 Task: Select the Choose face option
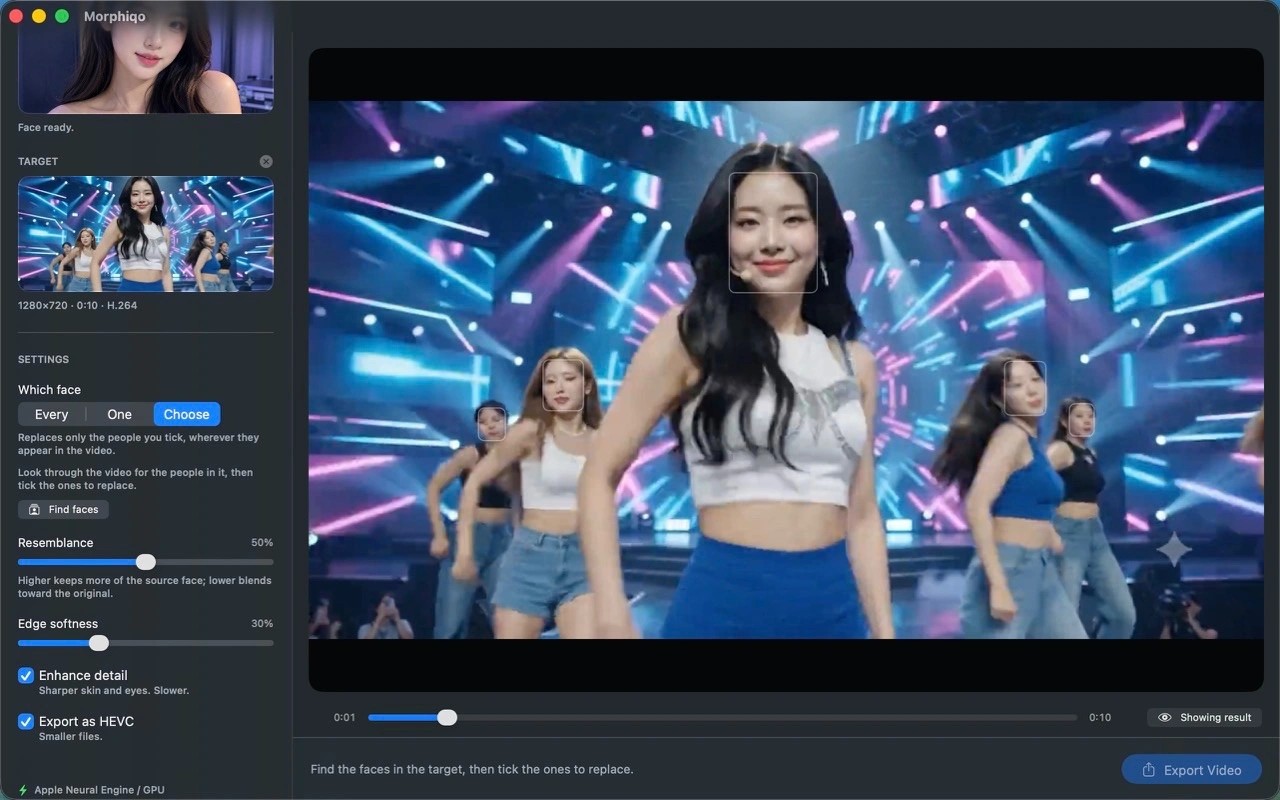[187, 414]
